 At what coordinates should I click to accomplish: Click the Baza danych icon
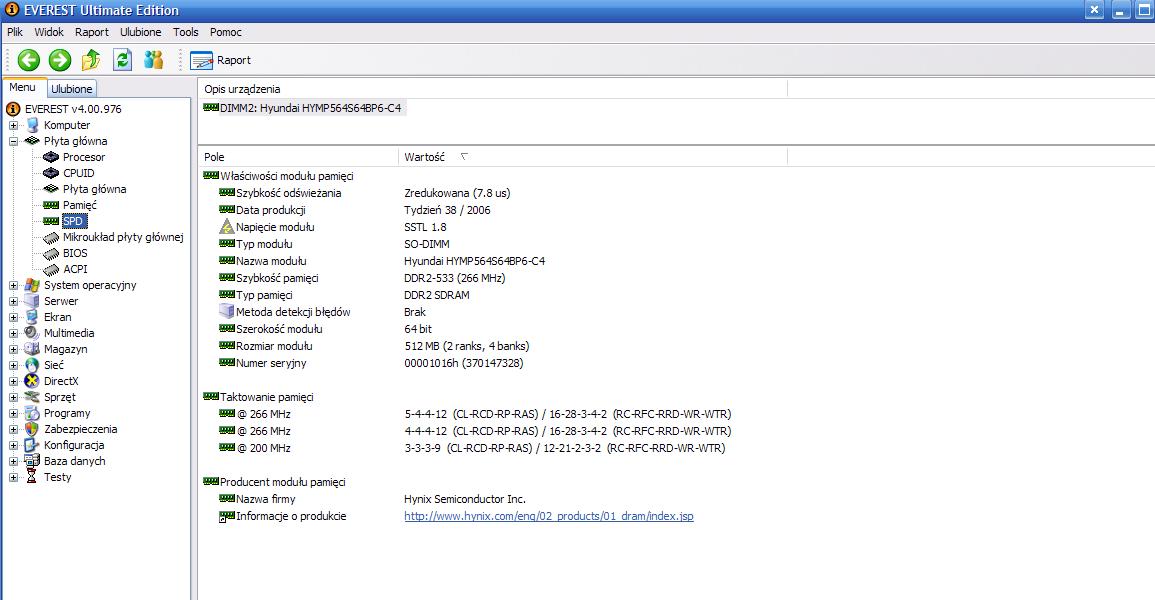pyautogui.click(x=32, y=461)
